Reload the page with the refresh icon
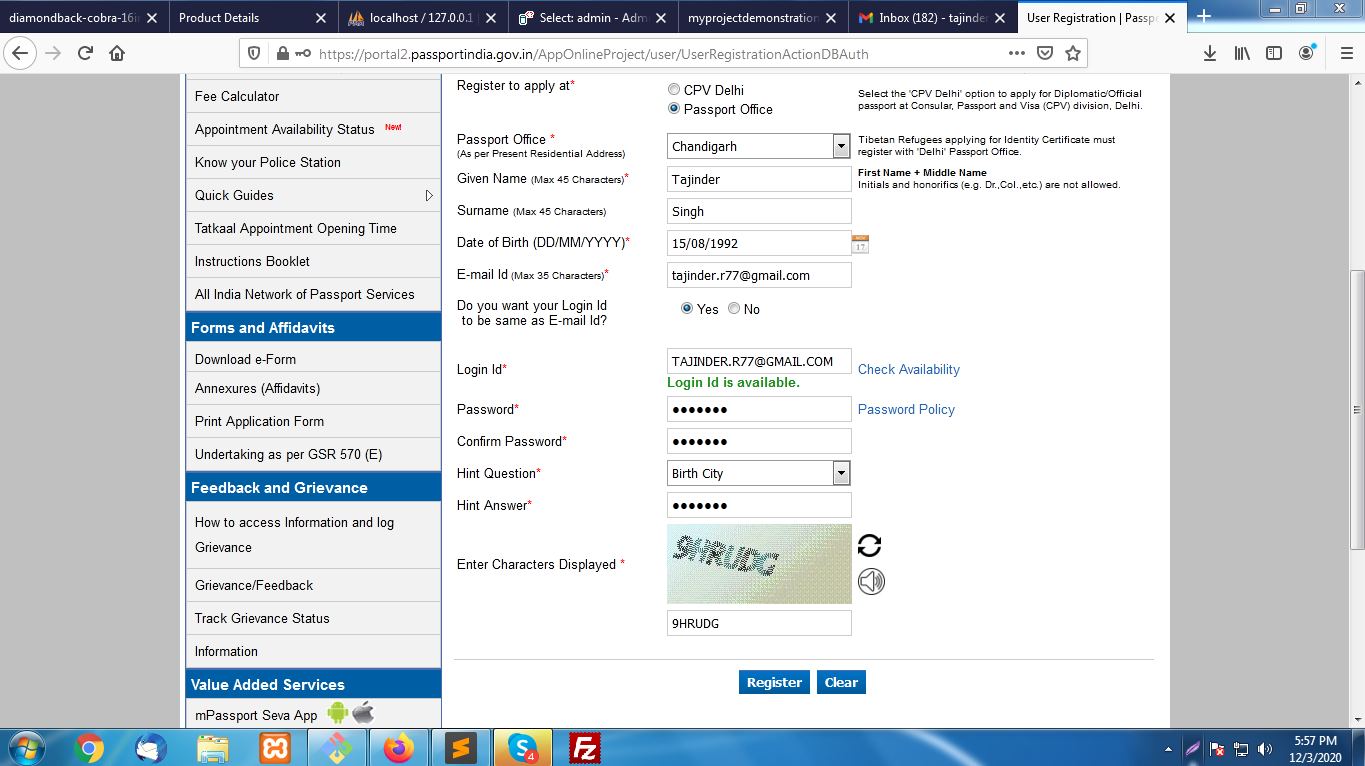This screenshot has height=766, width=1365. (85, 53)
